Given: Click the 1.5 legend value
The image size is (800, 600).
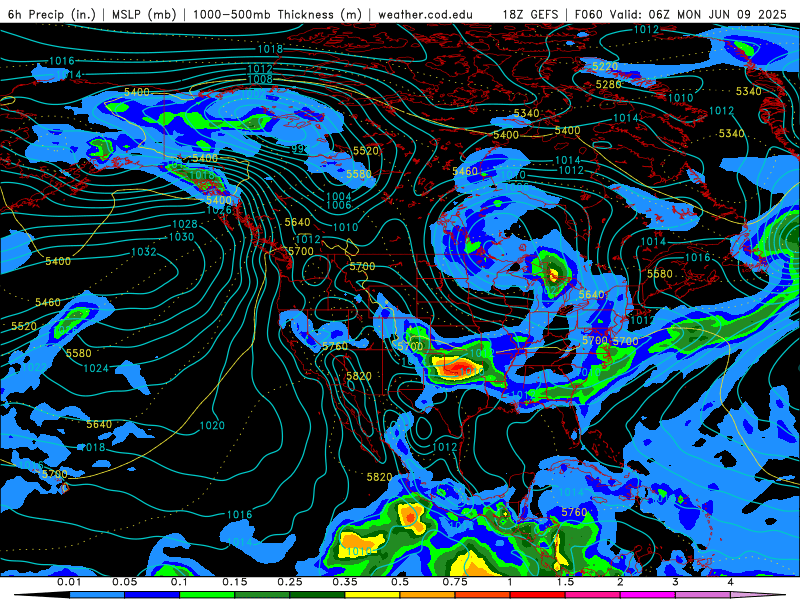Looking at the screenshot, I should (565, 582).
